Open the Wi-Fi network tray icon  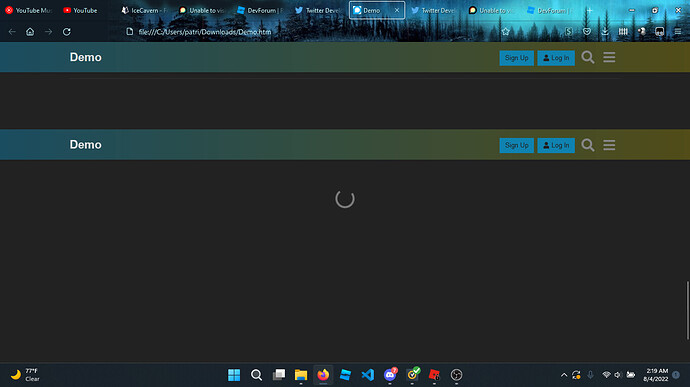(606, 375)
